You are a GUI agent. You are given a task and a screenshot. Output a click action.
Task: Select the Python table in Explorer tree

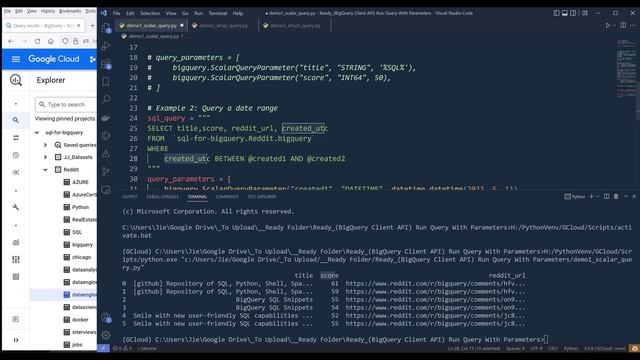coord(80,207)
